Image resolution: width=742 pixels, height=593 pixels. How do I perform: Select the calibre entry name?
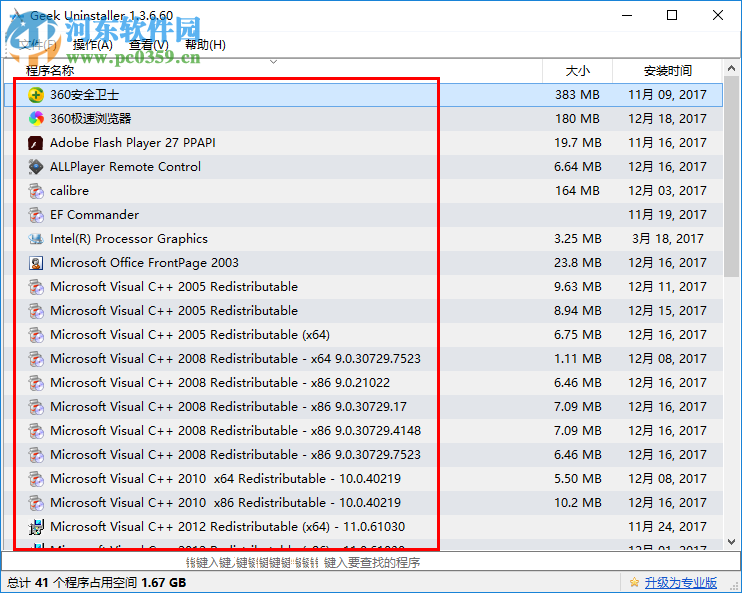click(x=70, y=191)
